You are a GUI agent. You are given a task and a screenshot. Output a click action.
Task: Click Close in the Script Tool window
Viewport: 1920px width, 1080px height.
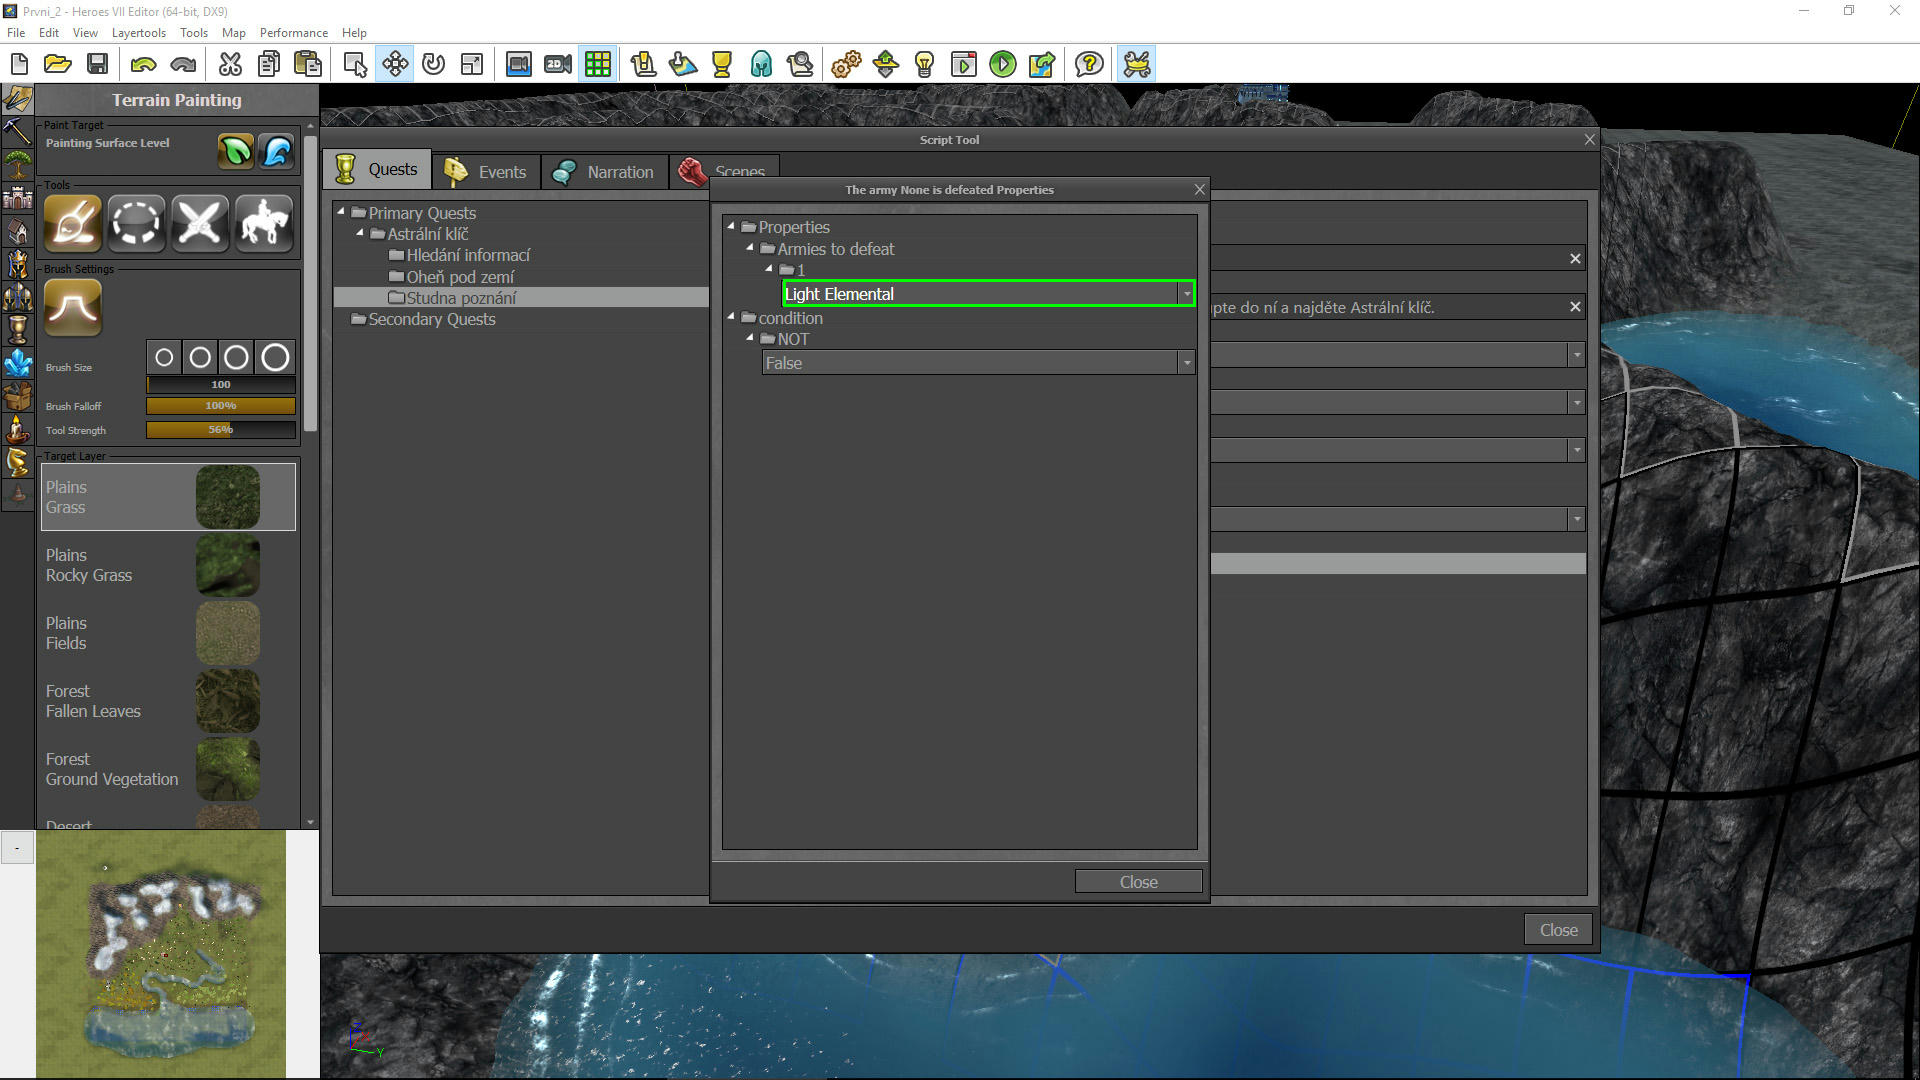tap(1558, 930)
